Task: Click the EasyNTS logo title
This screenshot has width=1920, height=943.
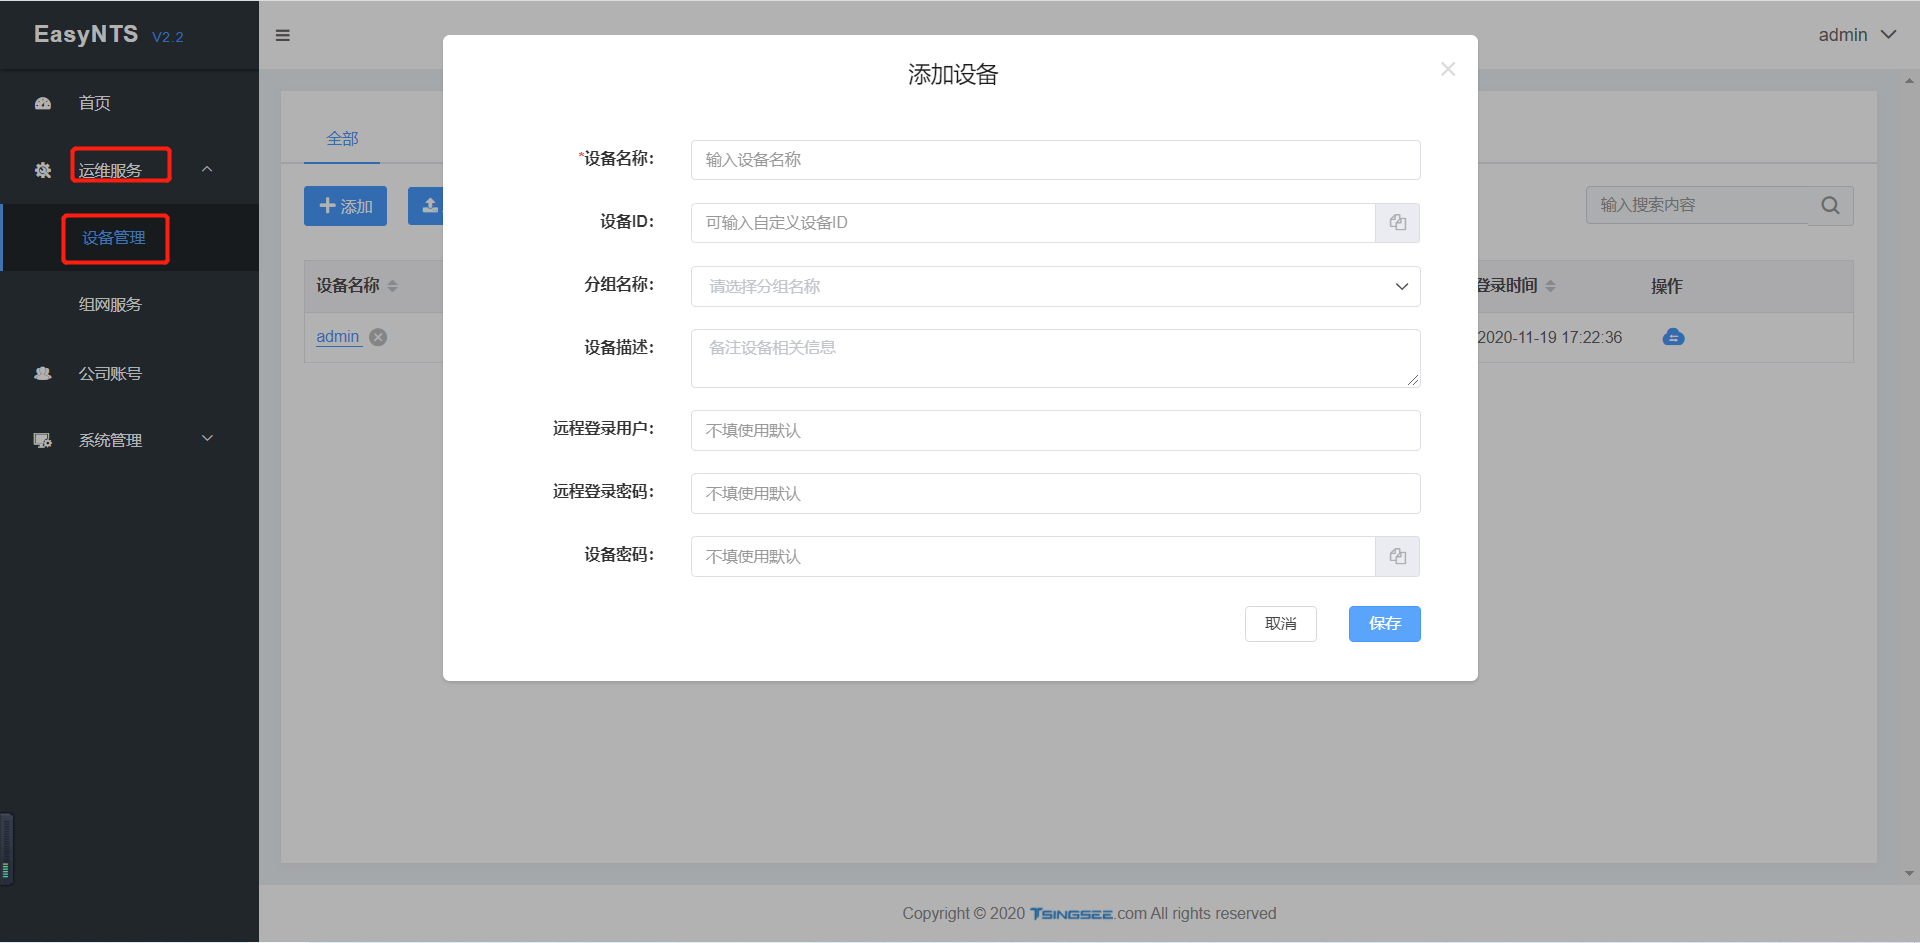Action: pyautogui.click(x=86, y=34)
